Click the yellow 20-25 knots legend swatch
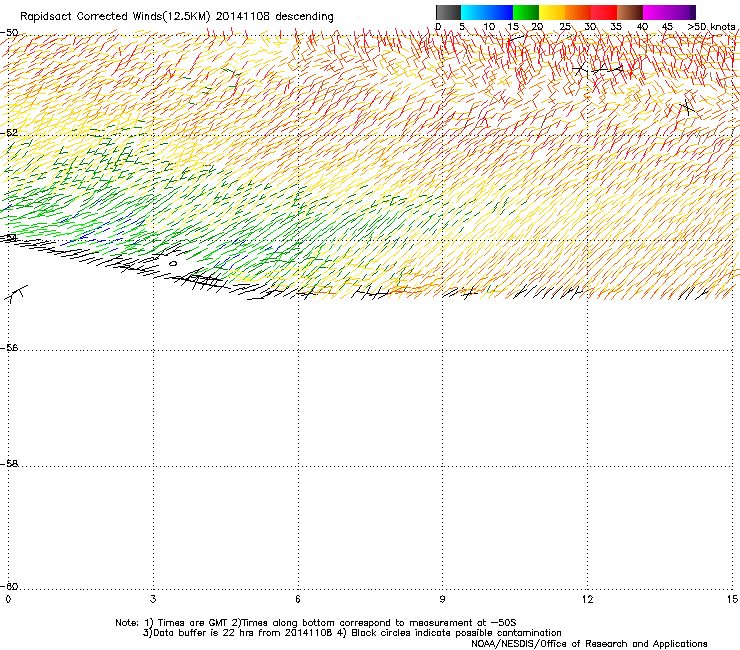 [x=552, y=12]
